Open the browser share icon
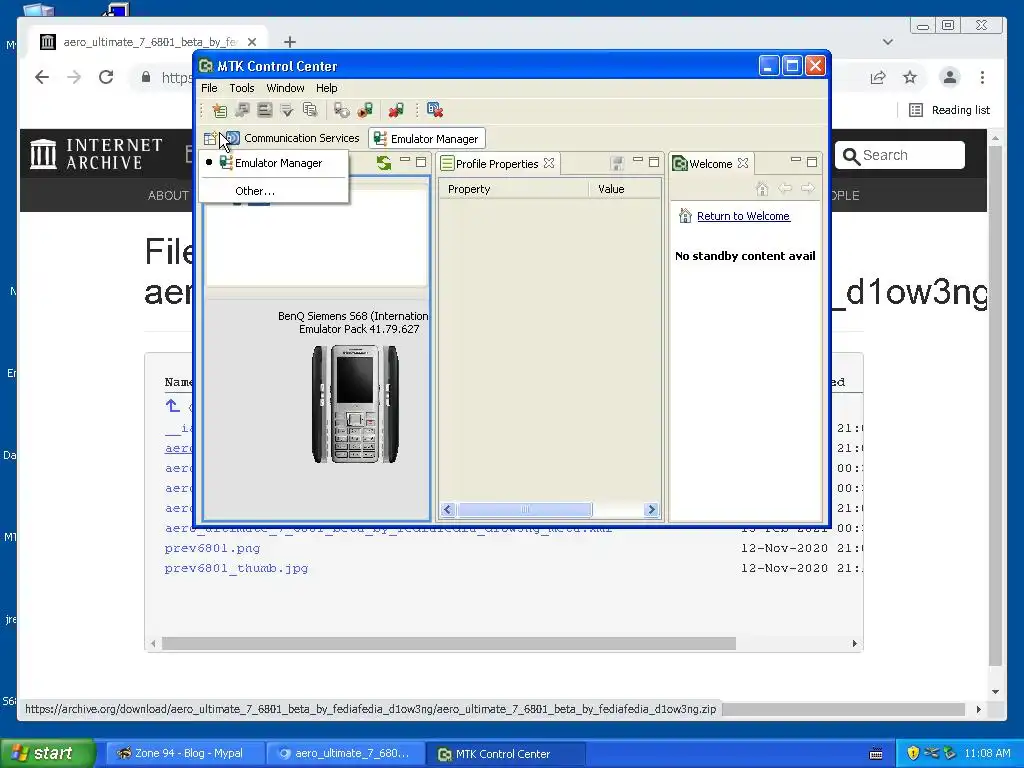 tap(878, 78)
